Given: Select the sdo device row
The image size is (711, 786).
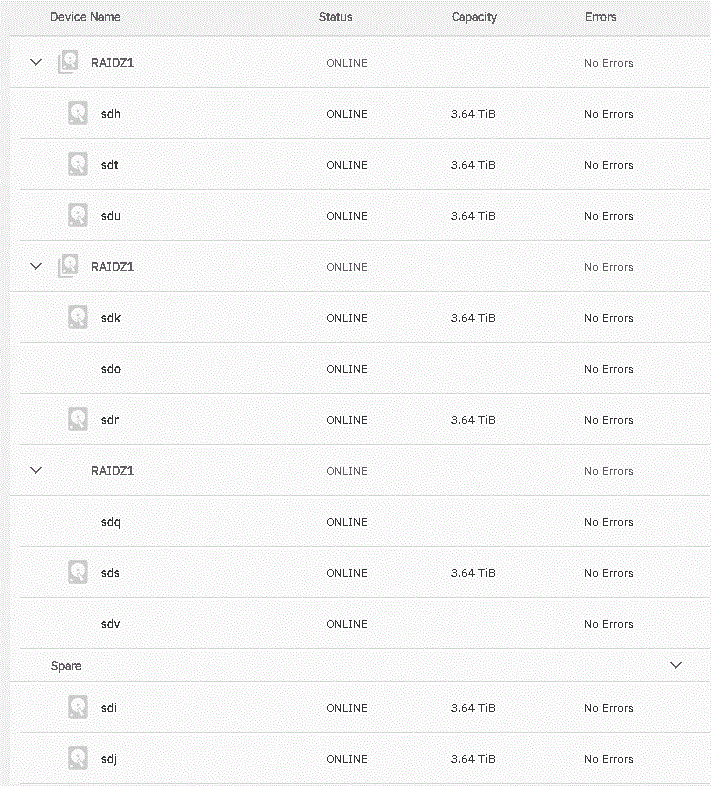Looking at the screenshot, I should [366, 368].
